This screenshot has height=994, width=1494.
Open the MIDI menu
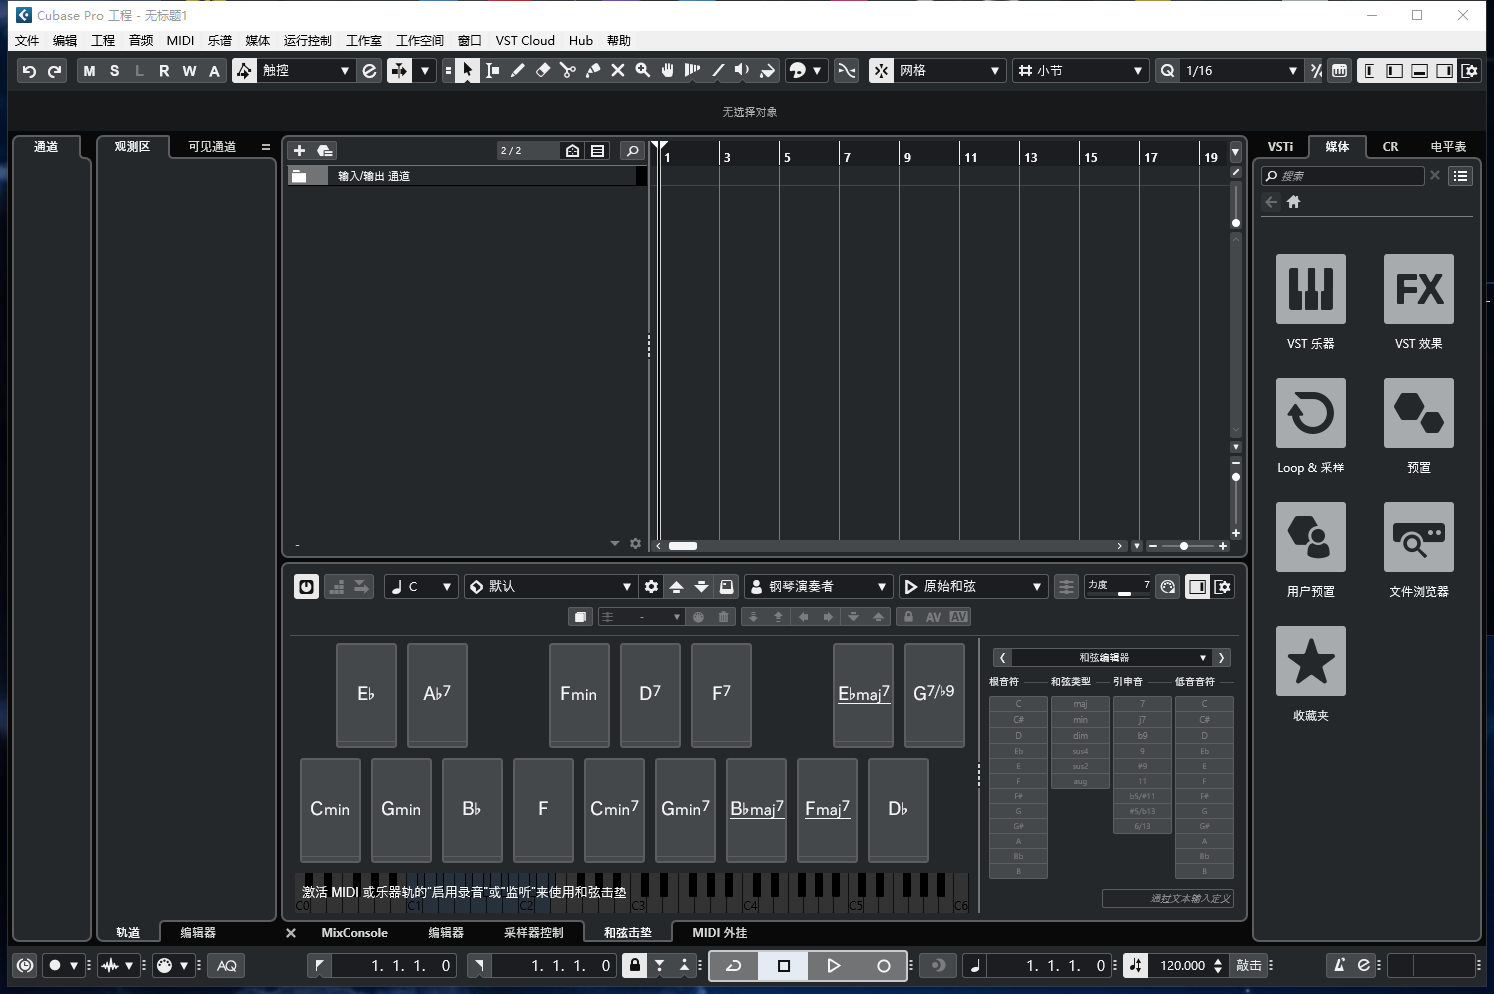pyautogui.click(x=181, y=41)
